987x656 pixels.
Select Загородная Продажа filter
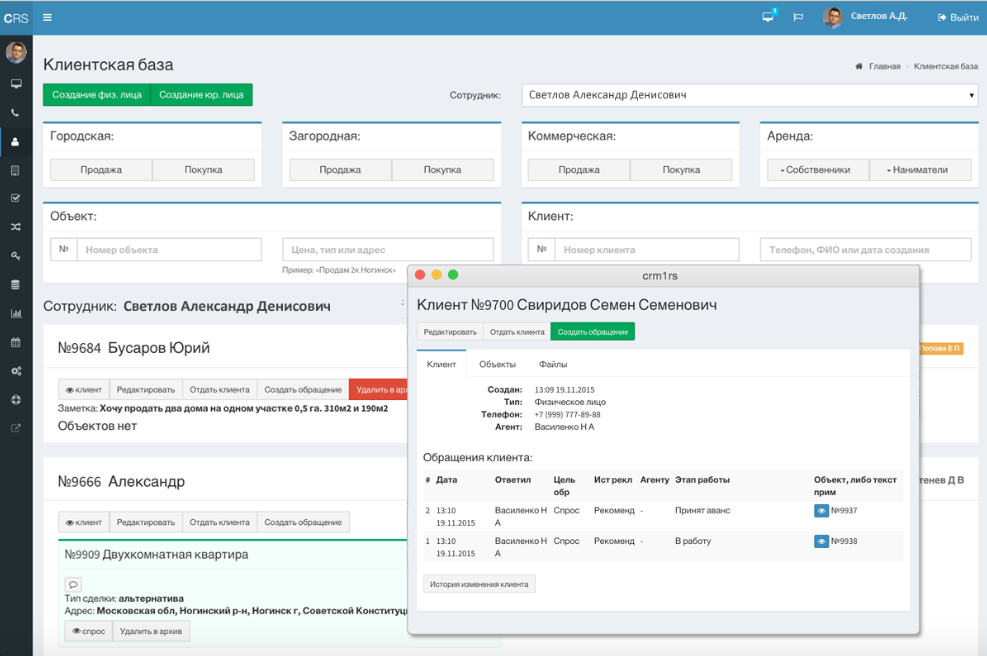point(340,170)
